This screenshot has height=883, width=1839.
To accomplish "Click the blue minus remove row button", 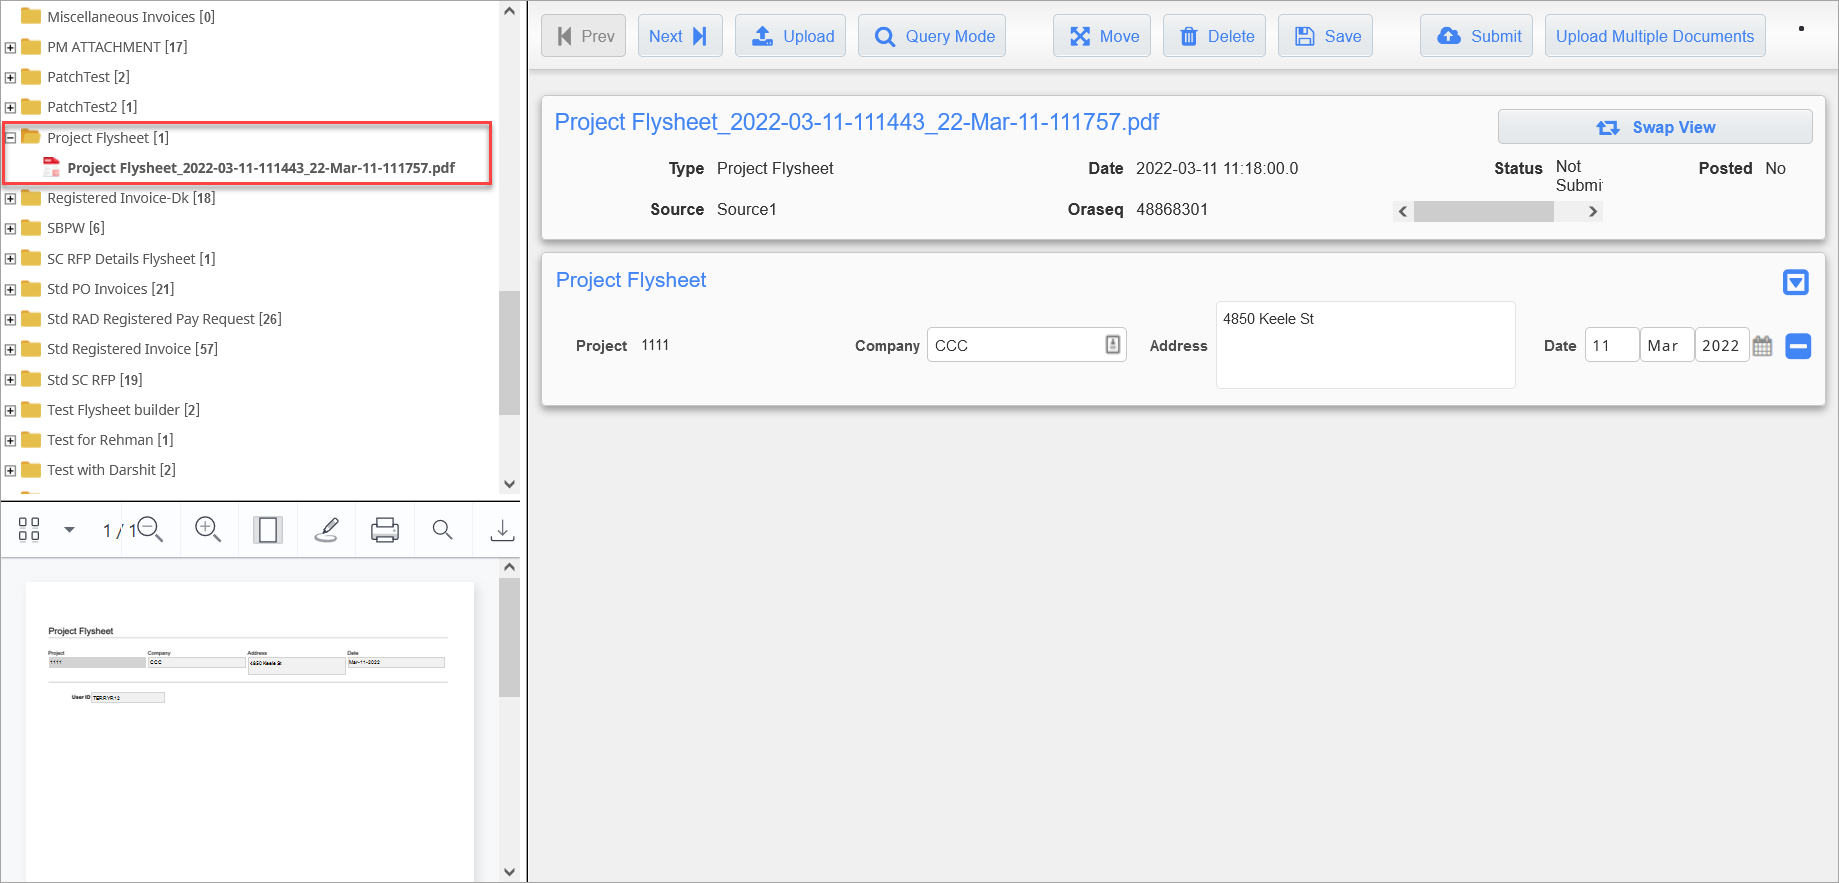I will point(1798,346).
